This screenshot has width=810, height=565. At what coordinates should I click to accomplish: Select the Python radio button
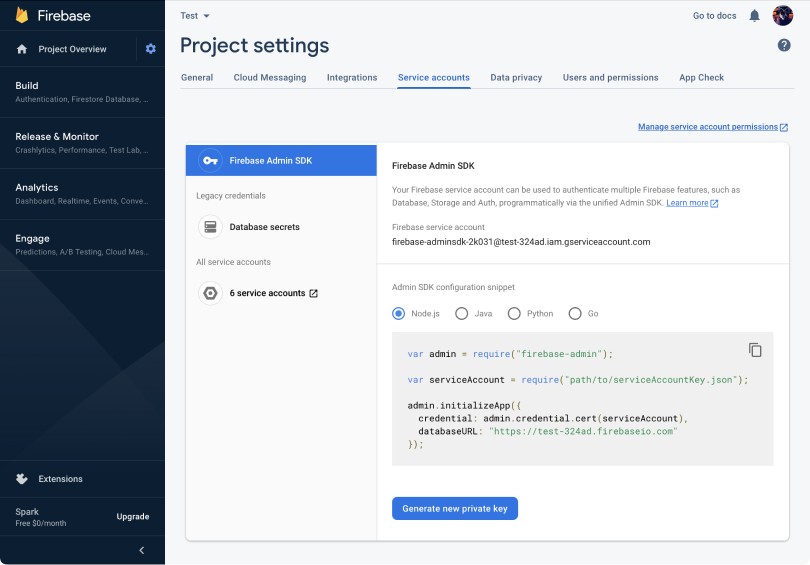pyautogui.click(x=514, y=313)
